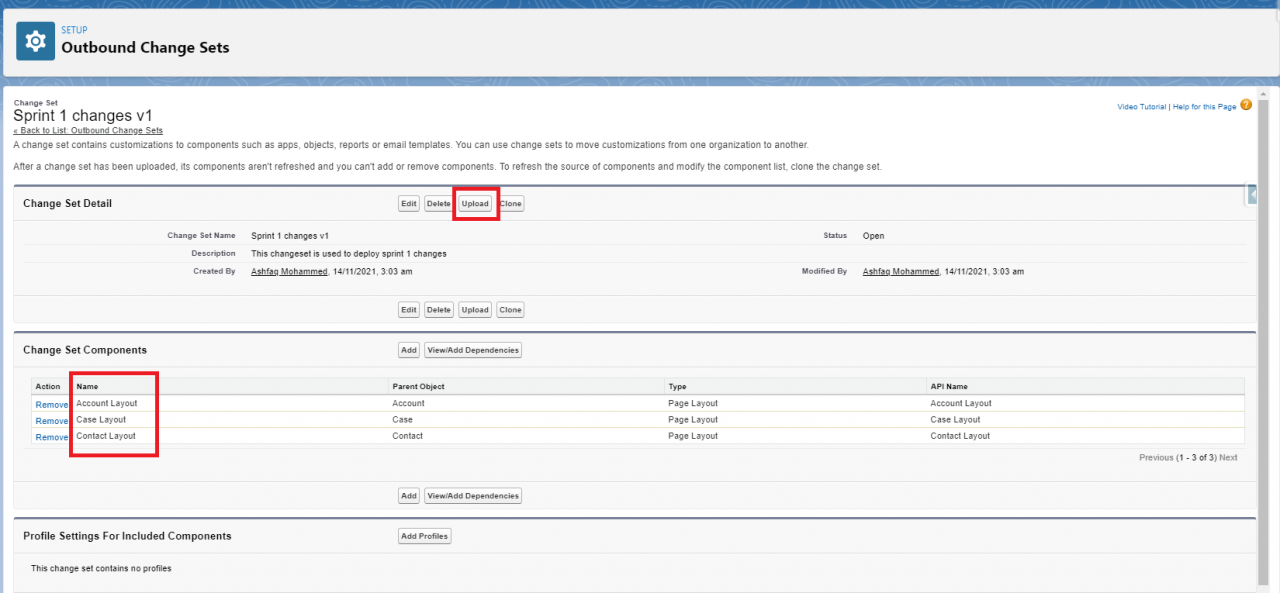Go Back to List: Outbound Change Sets
The width and height of the screenshot is (1280, 593).
pyautogui.click(x=87, y=130)
